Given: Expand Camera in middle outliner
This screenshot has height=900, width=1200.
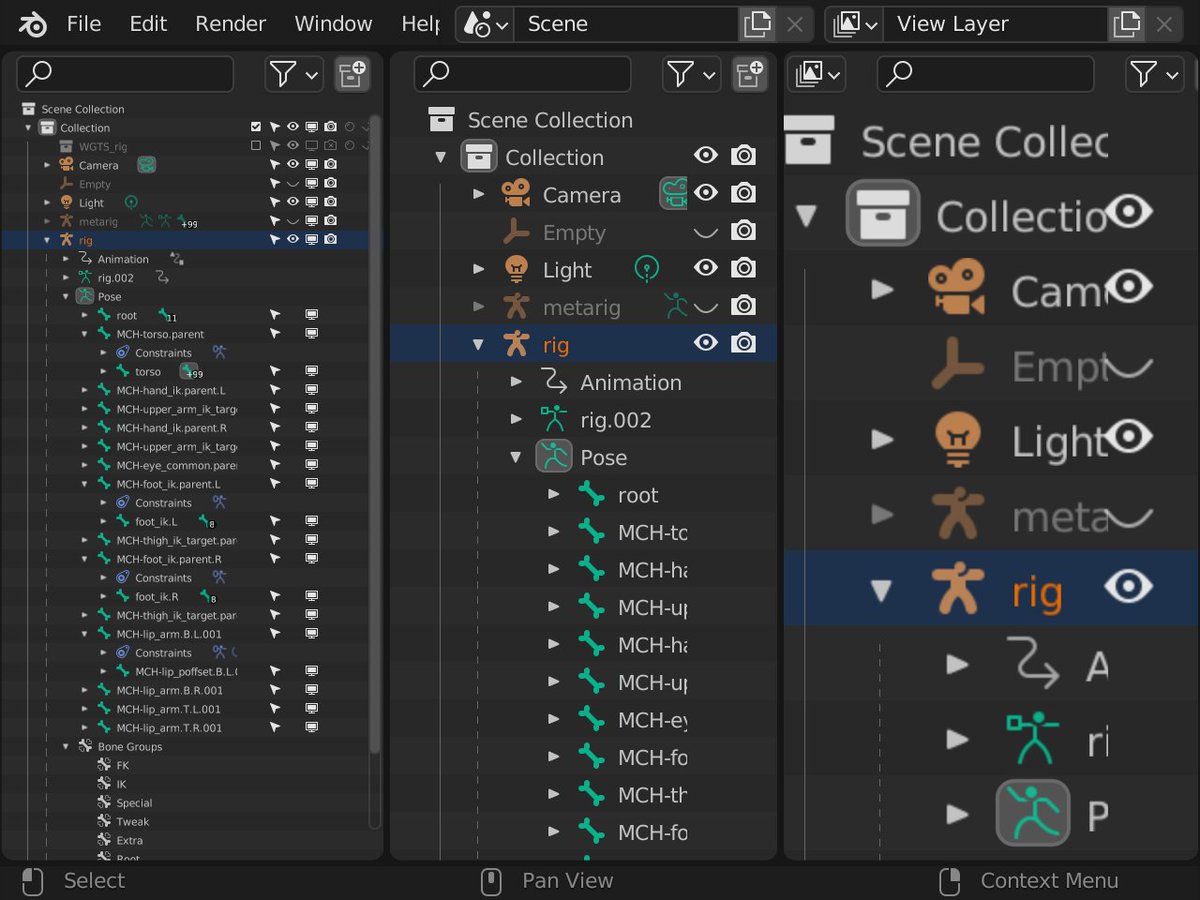Looking at the screenshot, I should click(479, 194).
